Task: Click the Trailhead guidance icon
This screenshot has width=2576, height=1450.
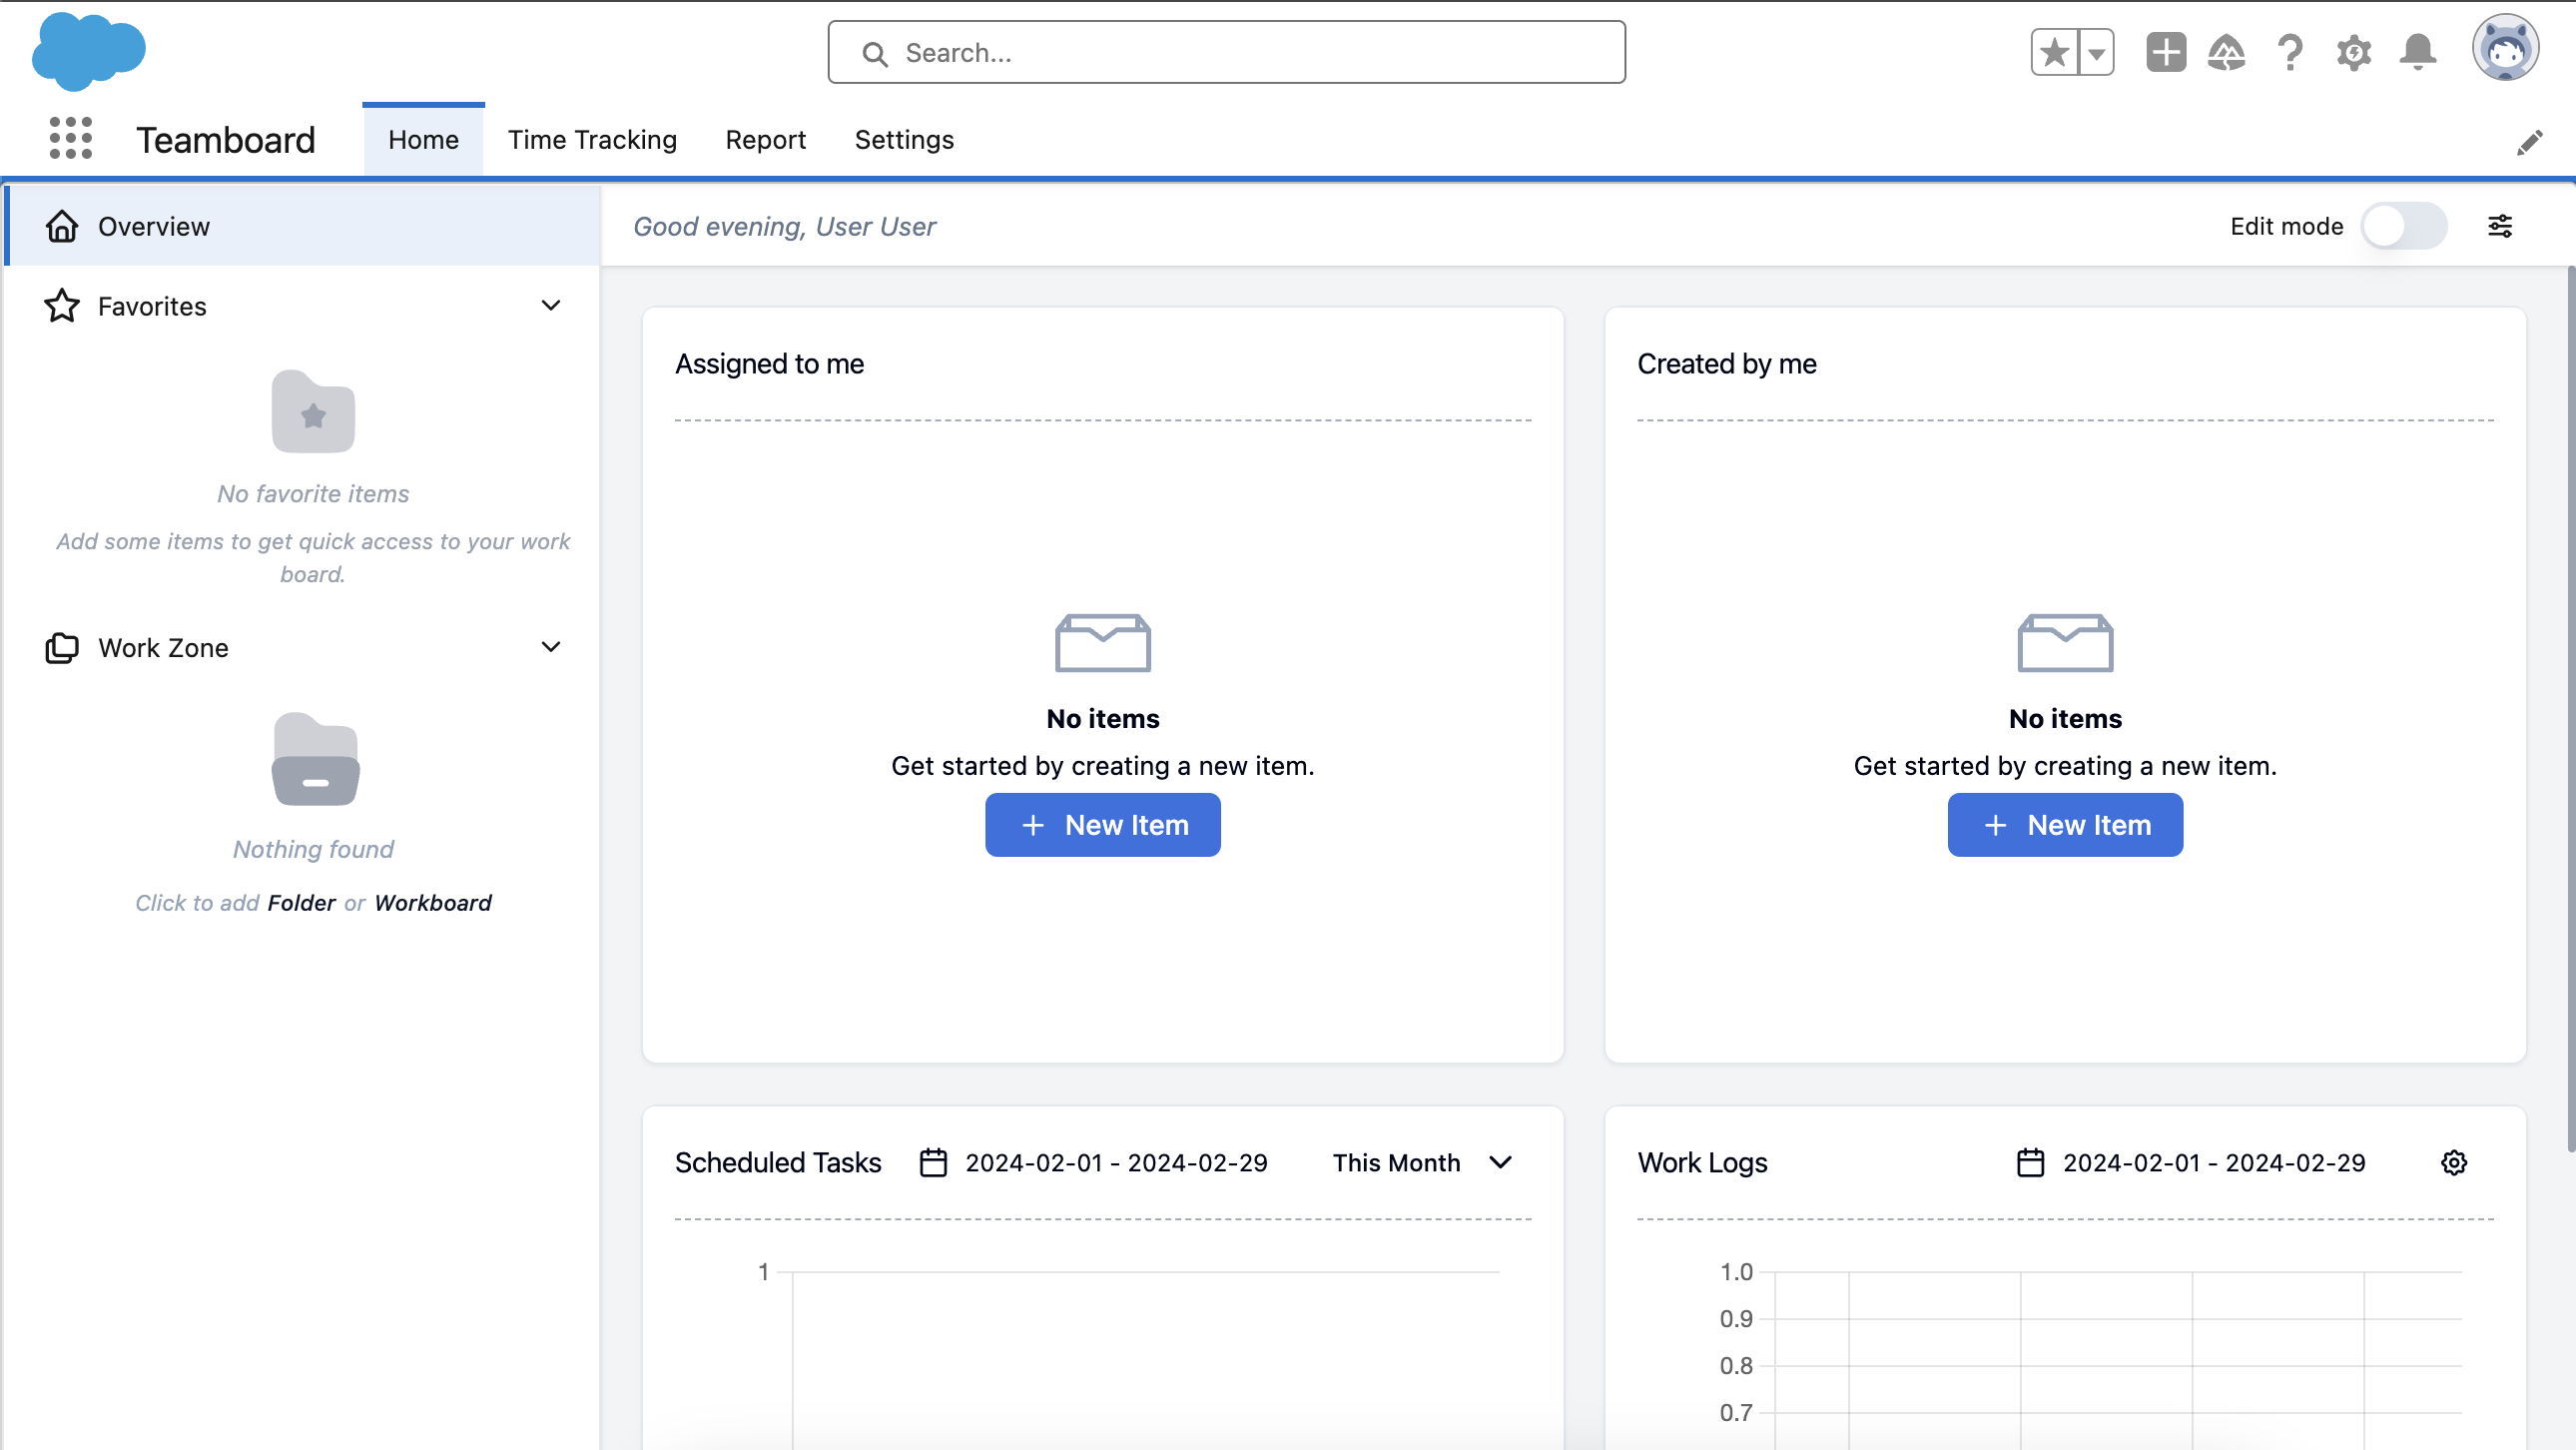Action: [2226, 52]
